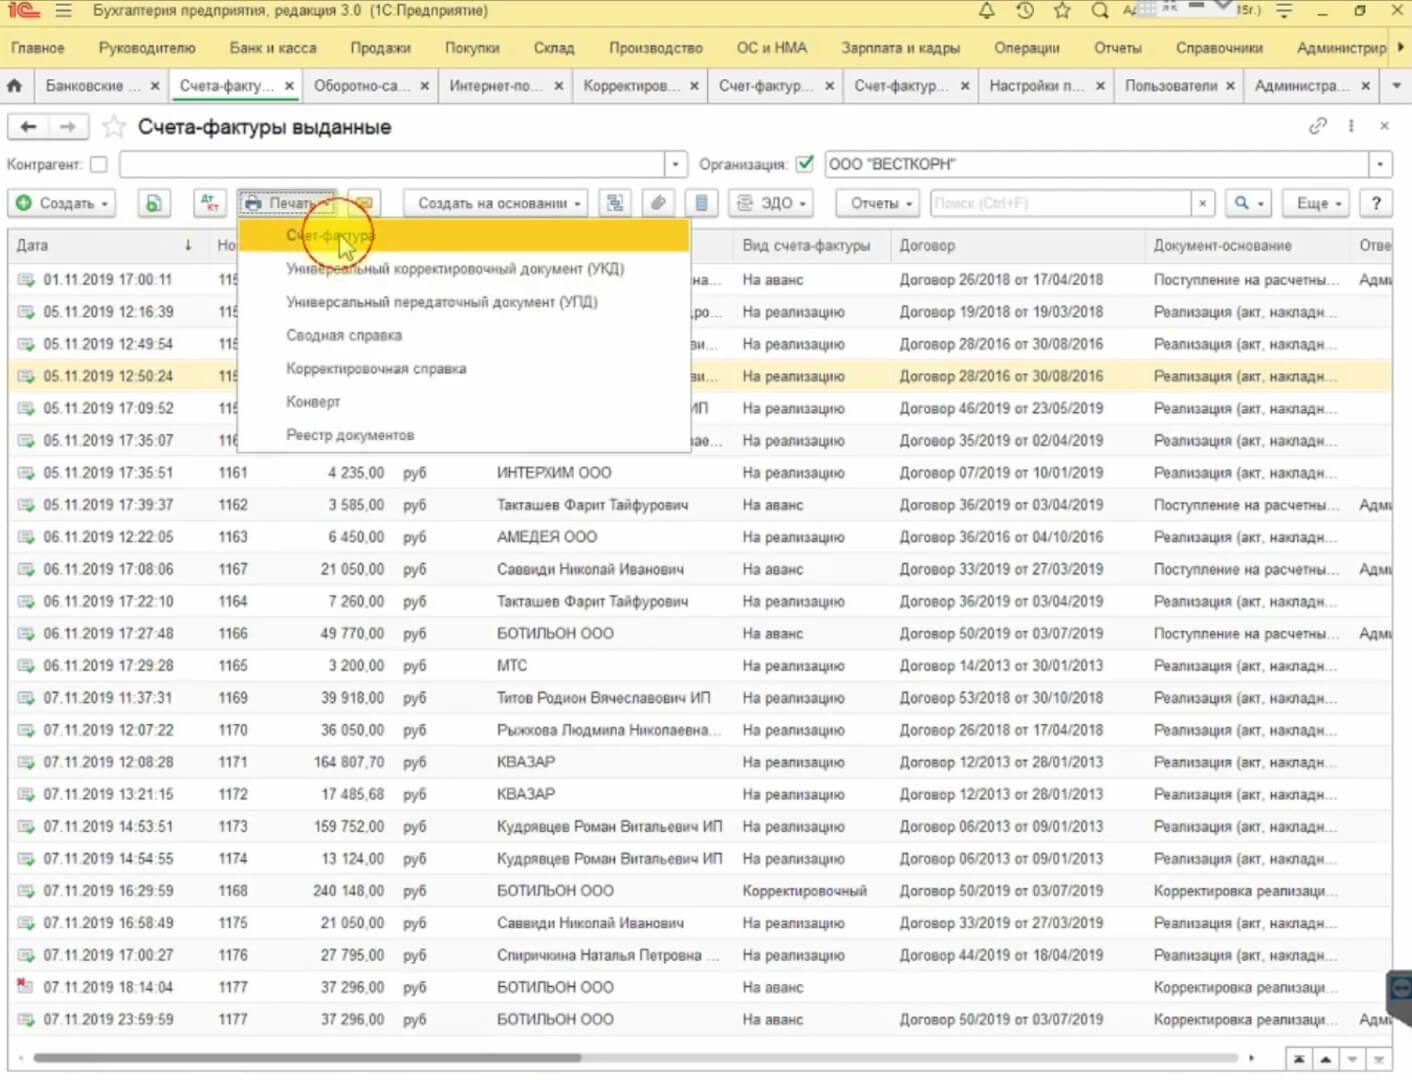Select Корректировочная справка print option

(x=464, y=369)
